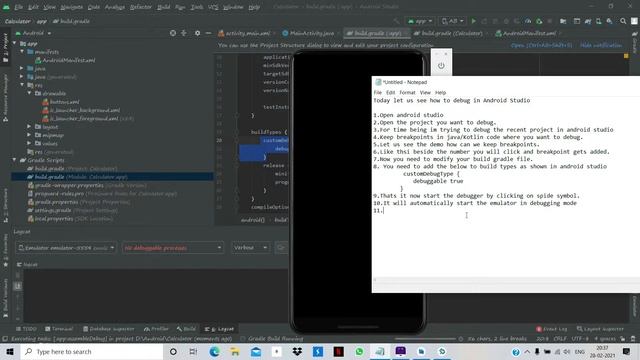Click Hide notification link
The width and height of the screenshot is (640, 360).
[x=601, y=45]
